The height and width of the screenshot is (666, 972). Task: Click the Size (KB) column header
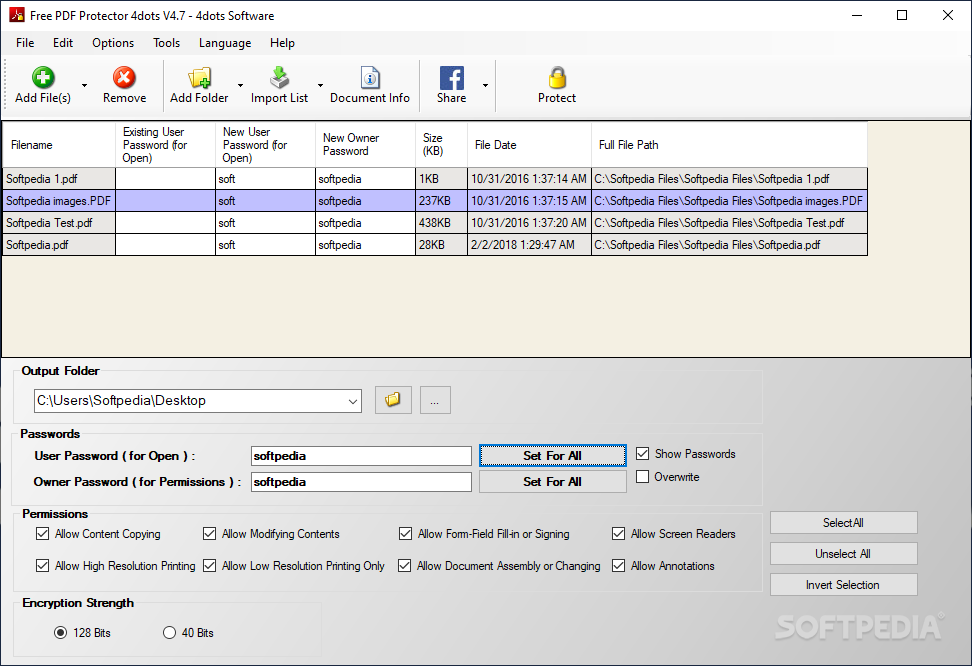[441, 144]
